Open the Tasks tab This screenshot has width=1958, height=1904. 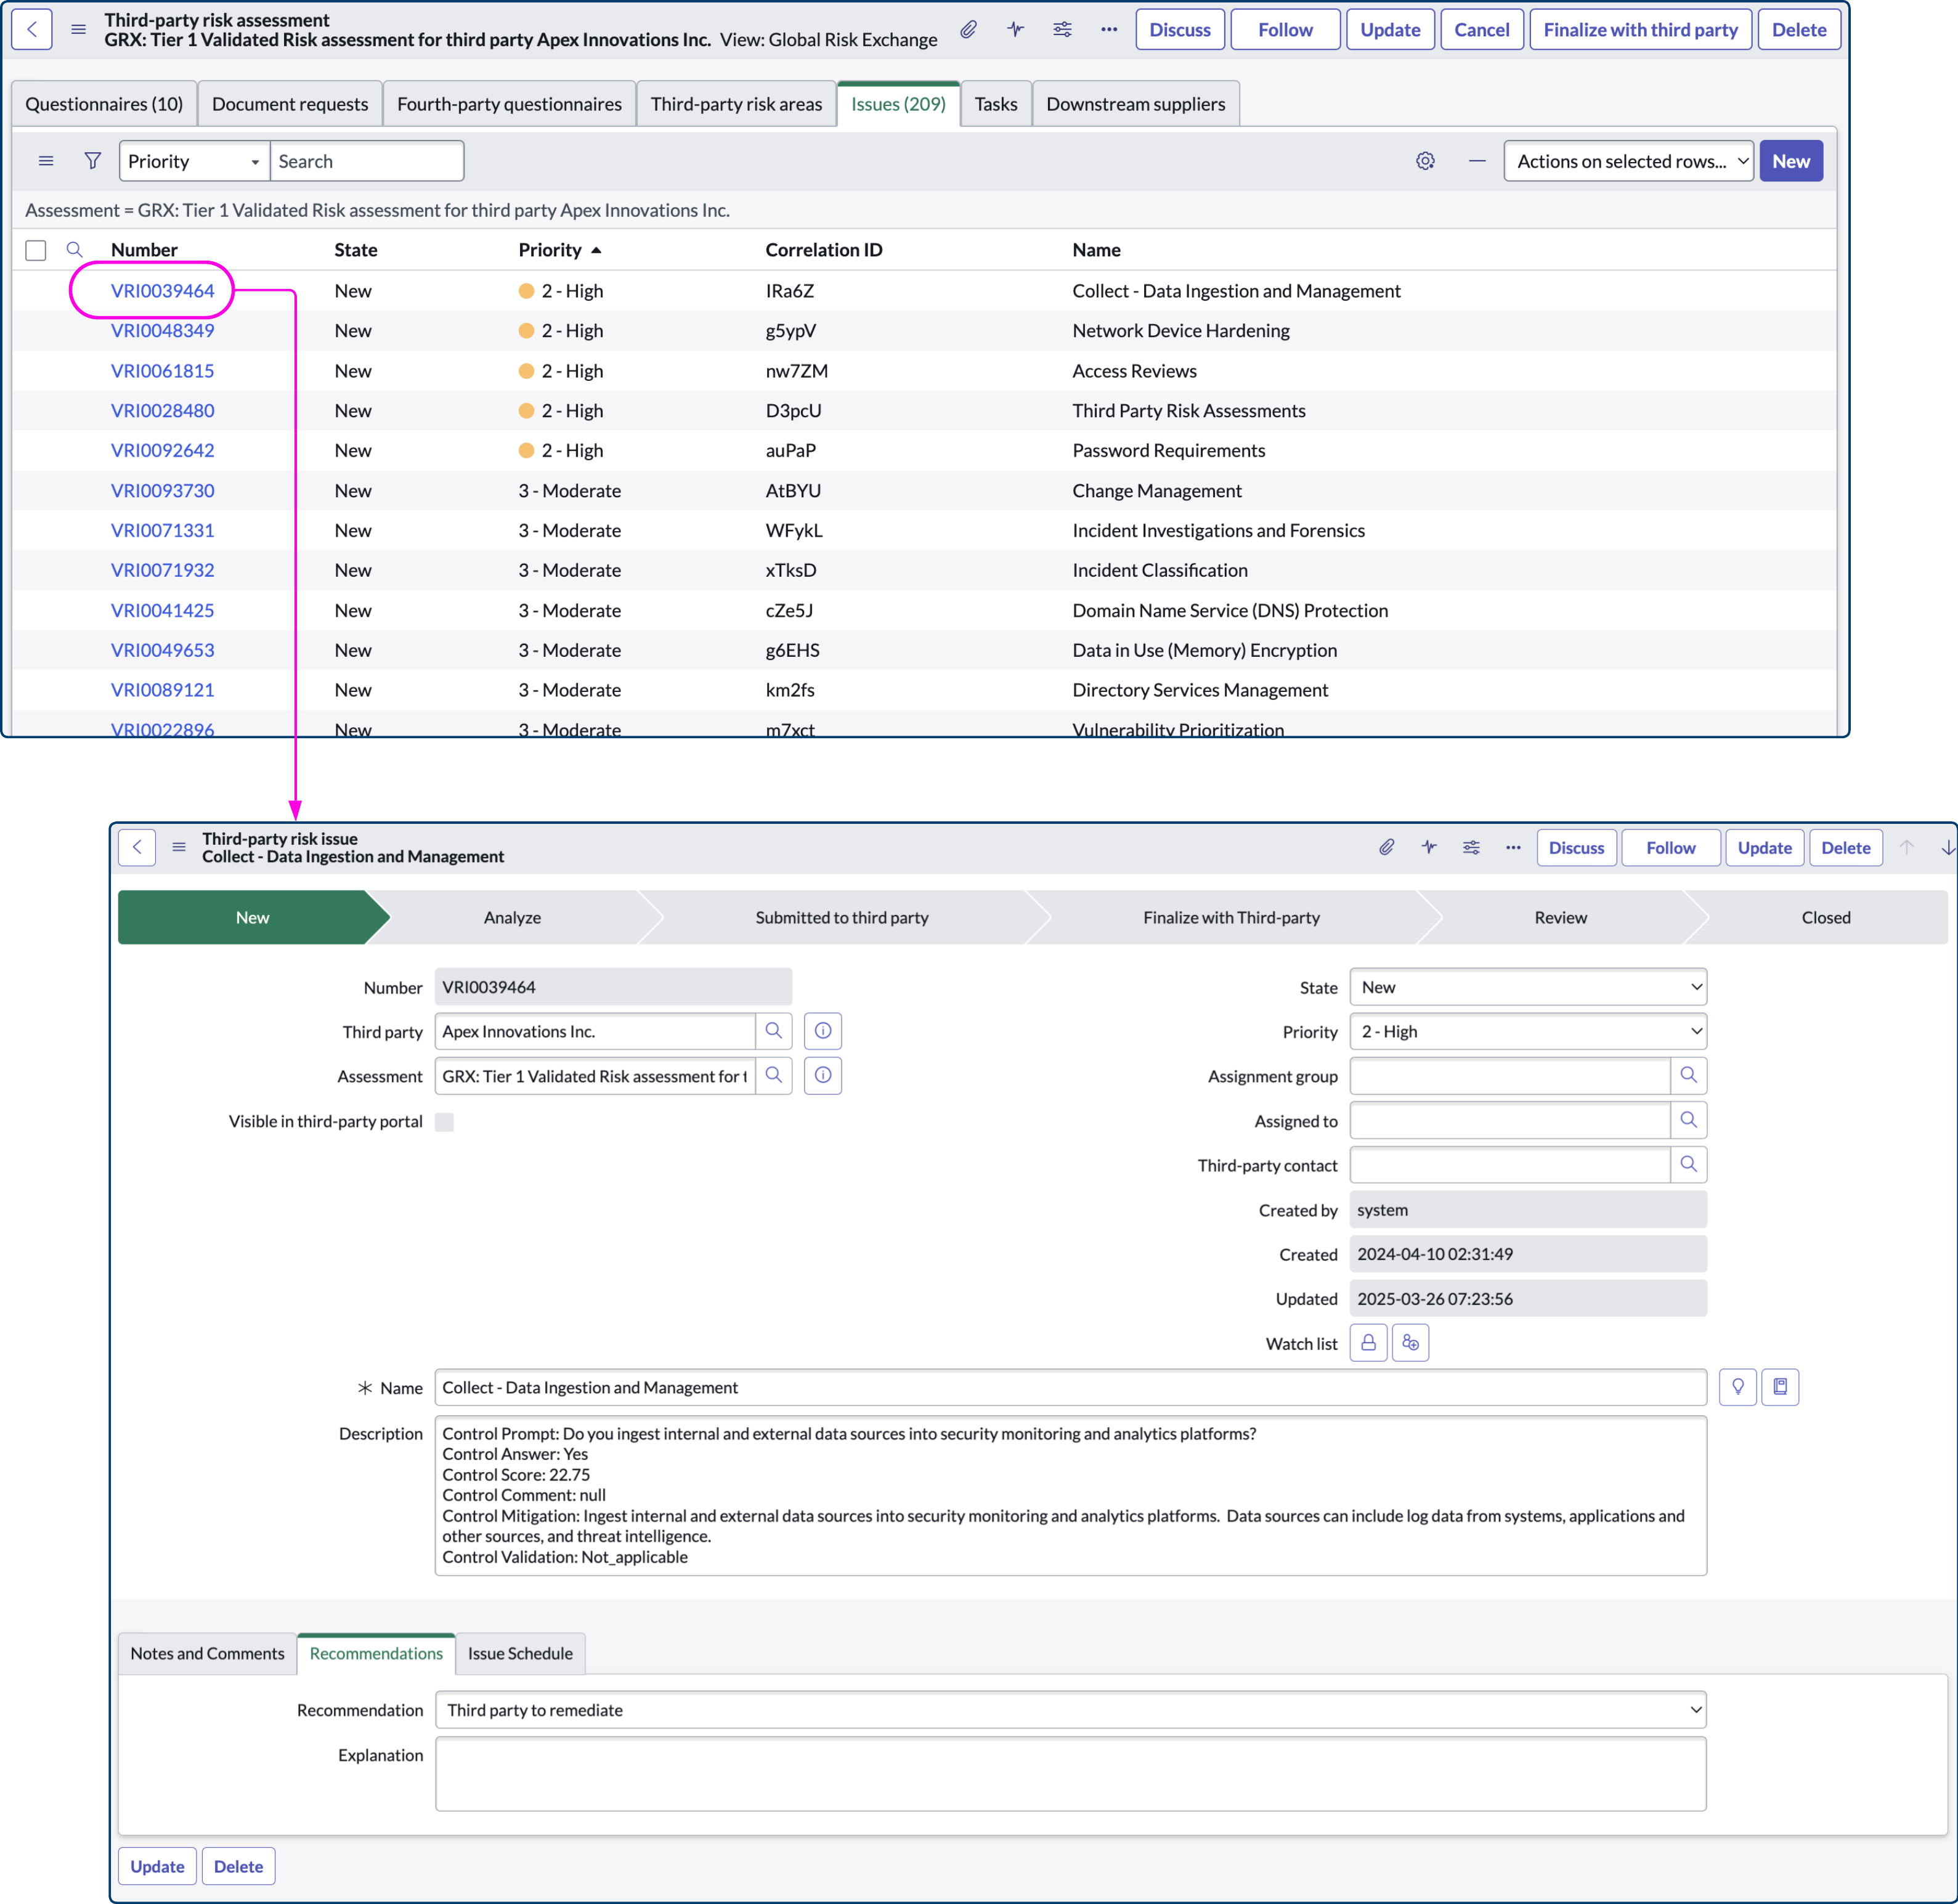click(996, 104)
